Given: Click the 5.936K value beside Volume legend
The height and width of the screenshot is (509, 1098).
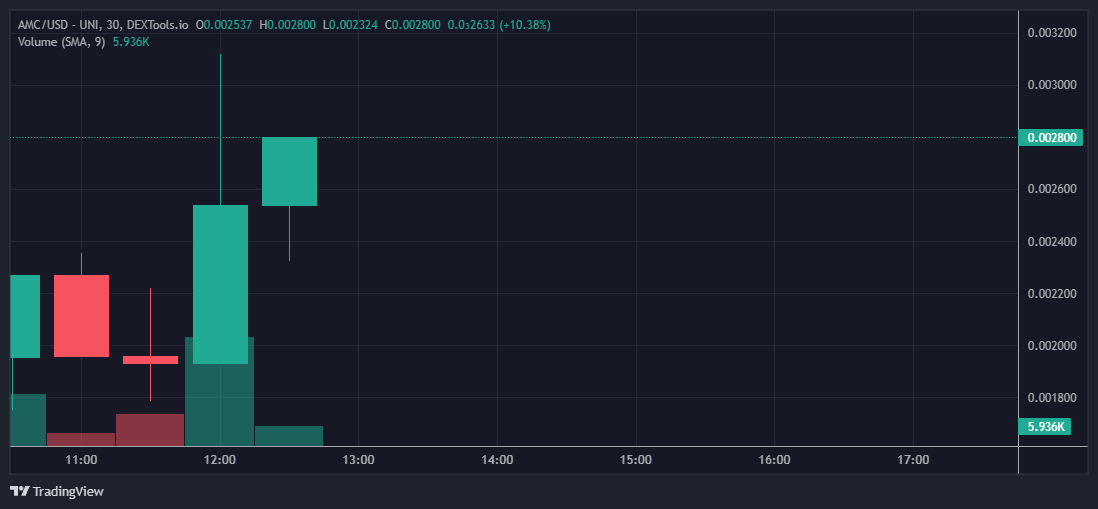Looking at the screenshot, I should (x=131, y=42).
